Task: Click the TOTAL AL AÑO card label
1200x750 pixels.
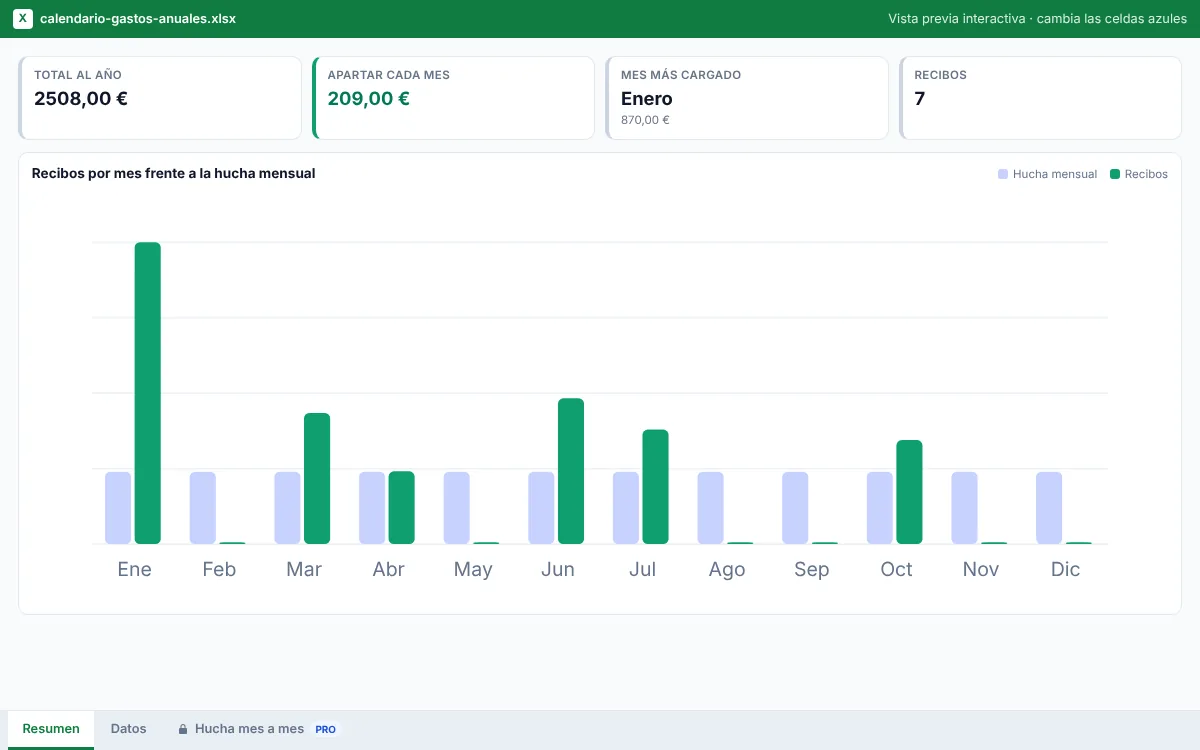Action: click(78, 75)
